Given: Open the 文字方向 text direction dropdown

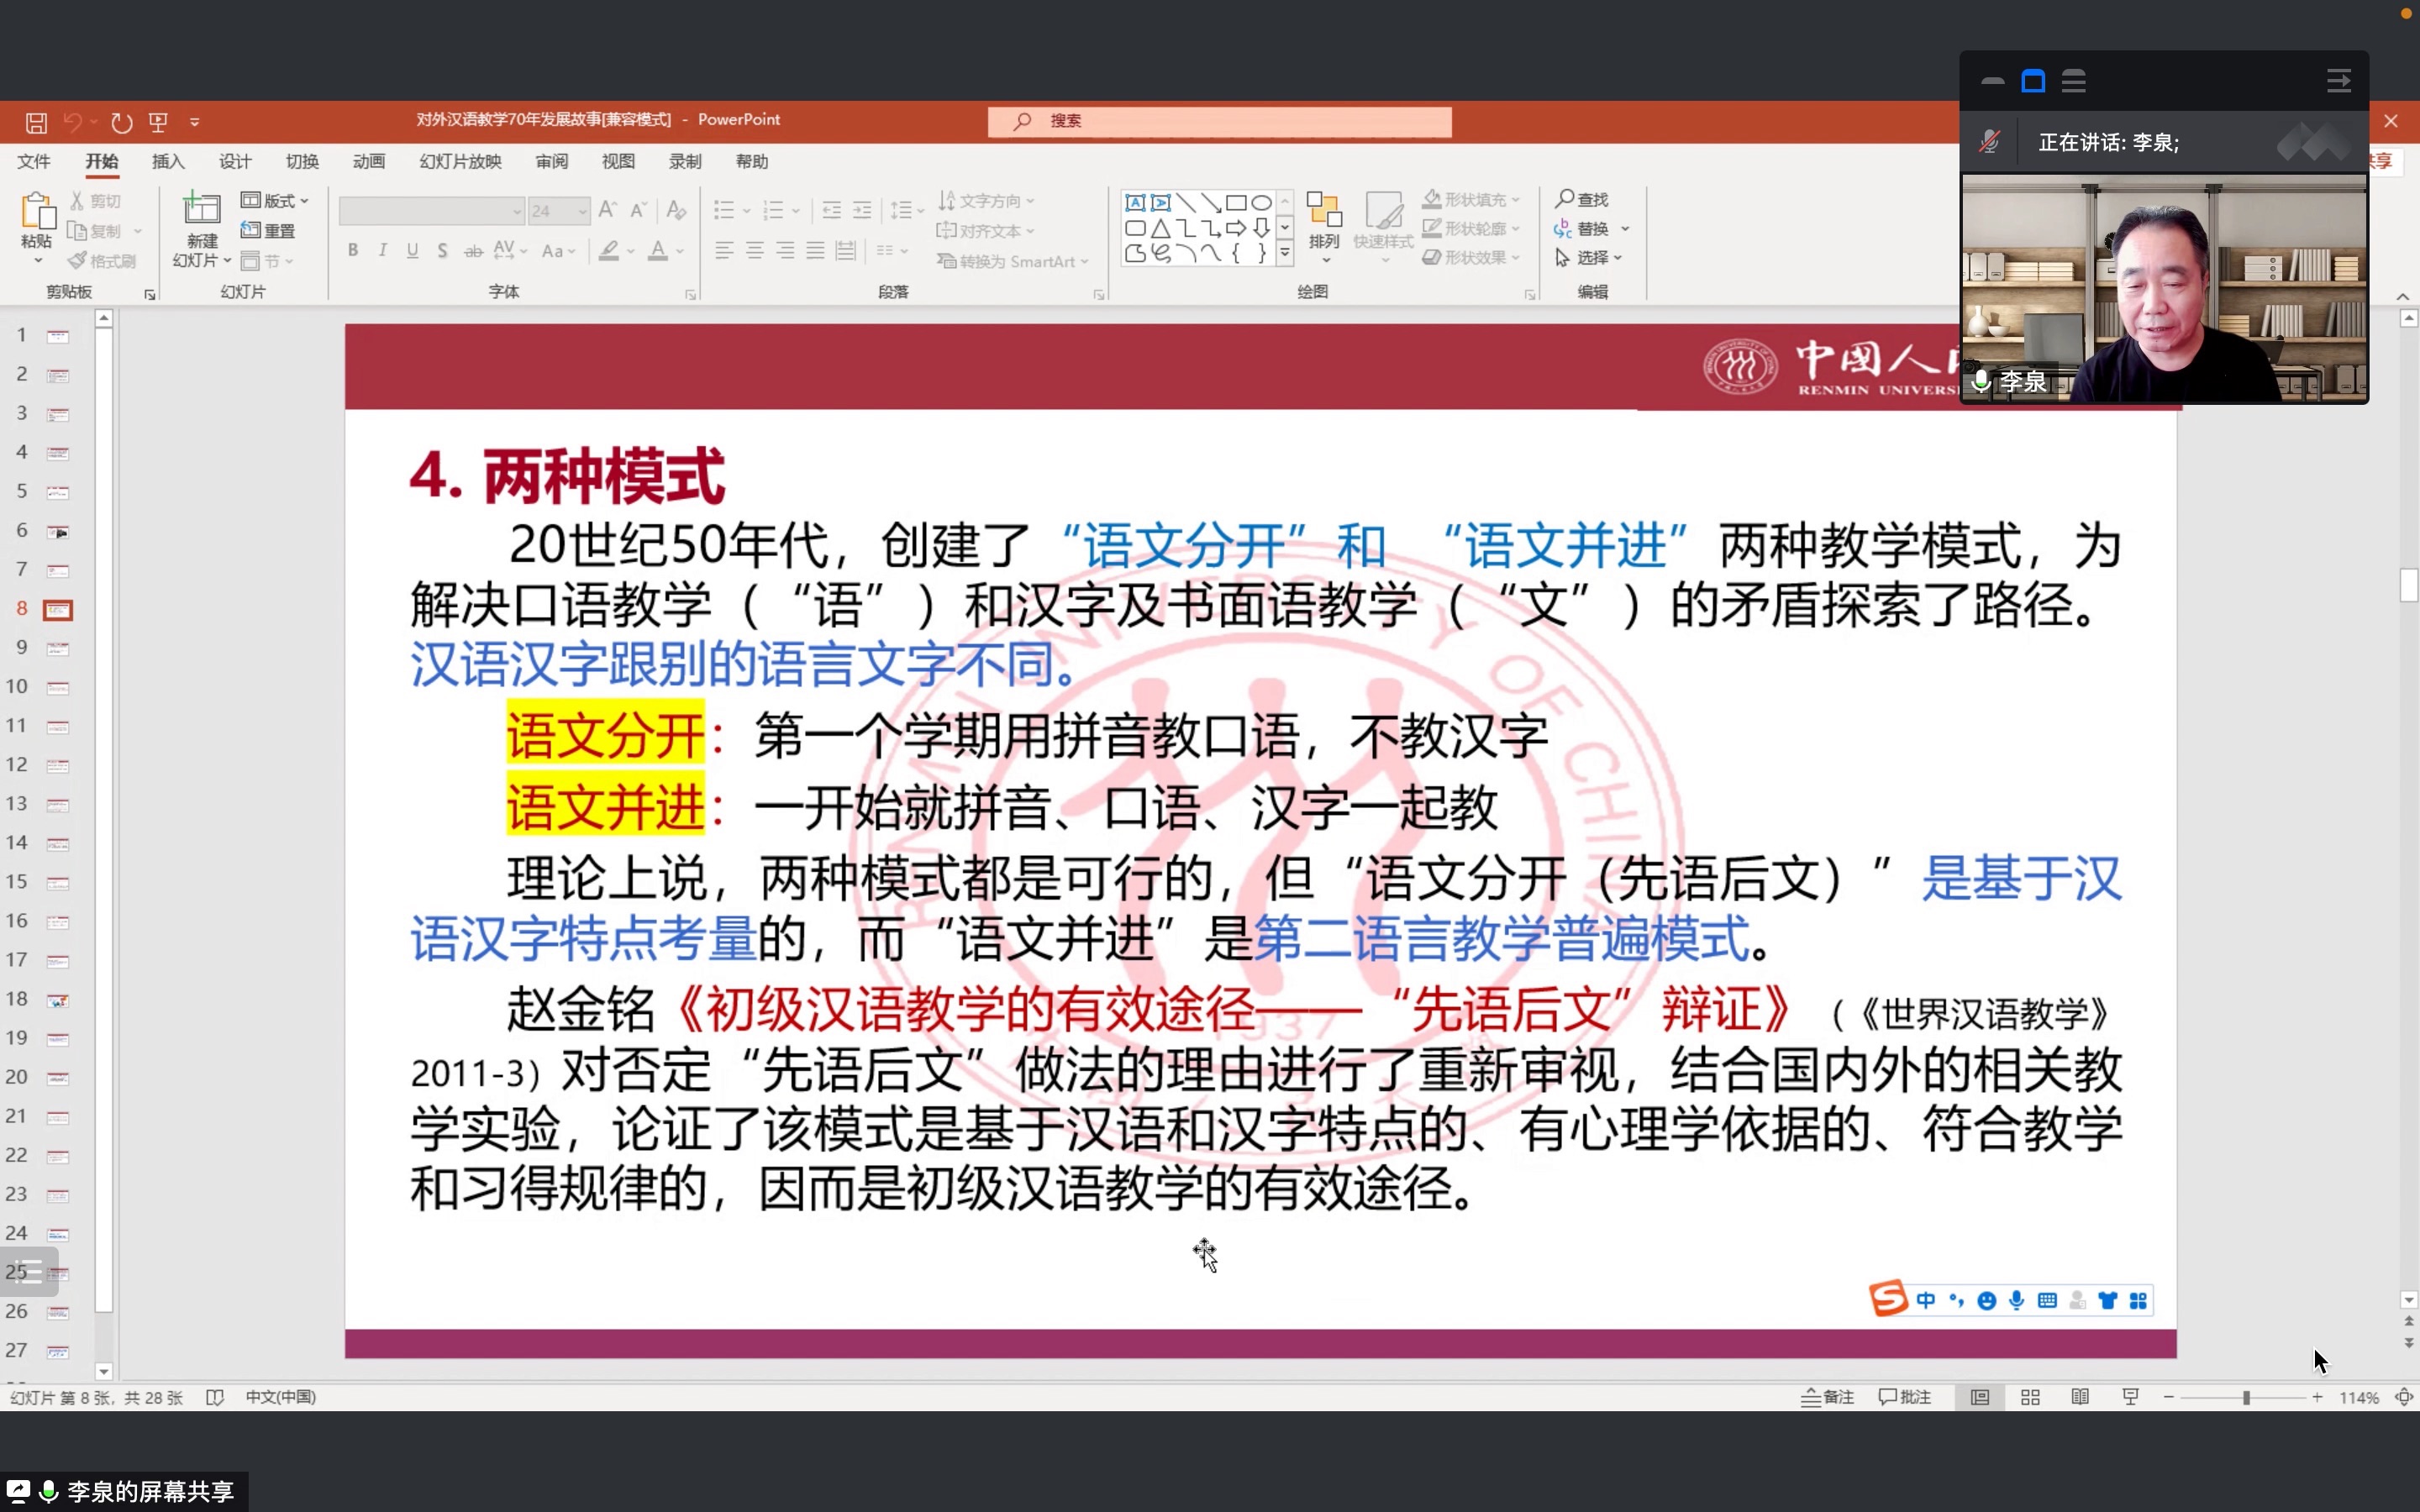Looking at the screenshot, I should (986, 201).
